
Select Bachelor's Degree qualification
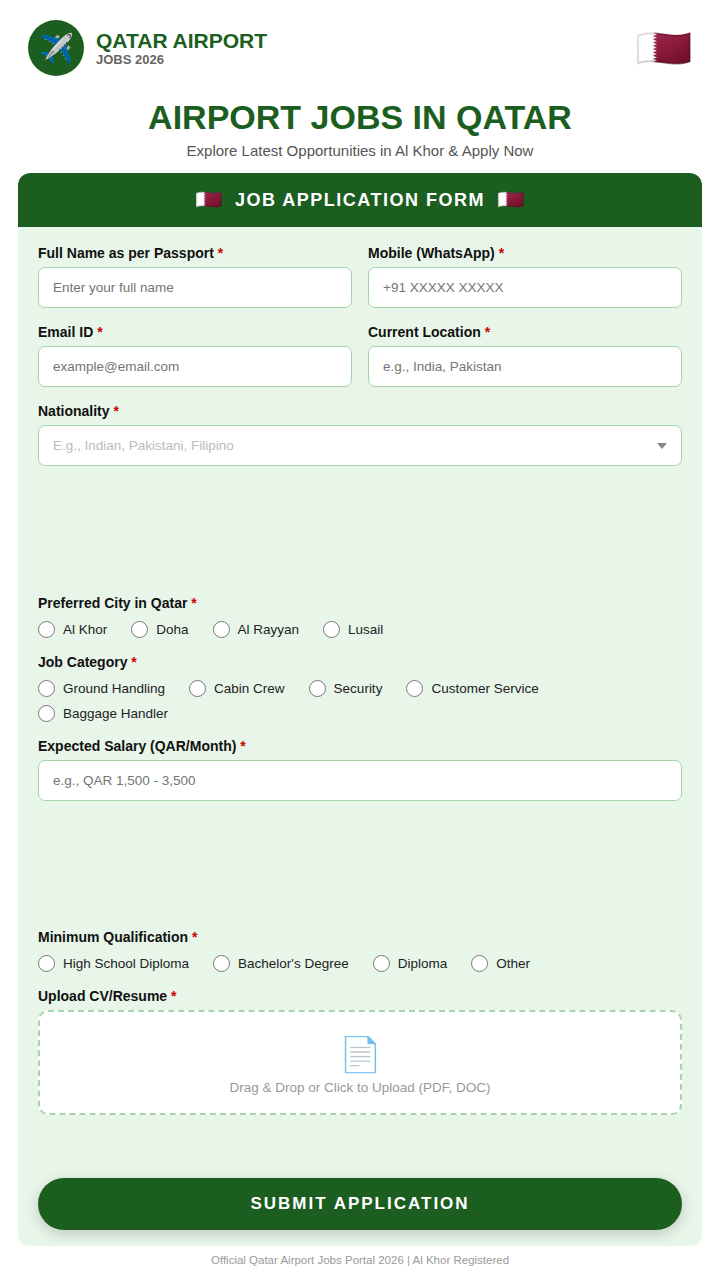click(222, 963)
